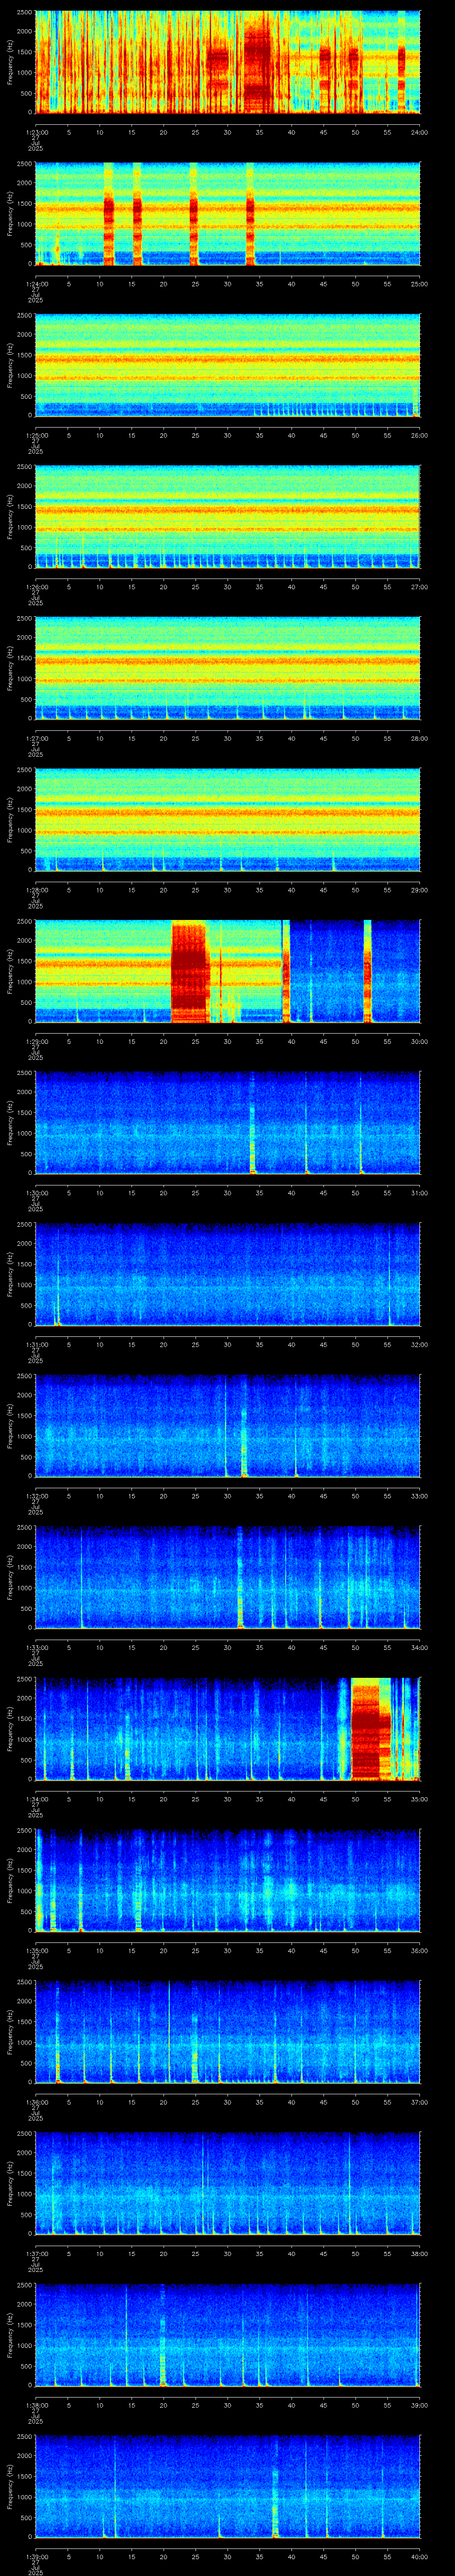Activate the spectrogram panel starting at 1:36:00
This screenshot has width=455, height=2576.
(227, 2032)
